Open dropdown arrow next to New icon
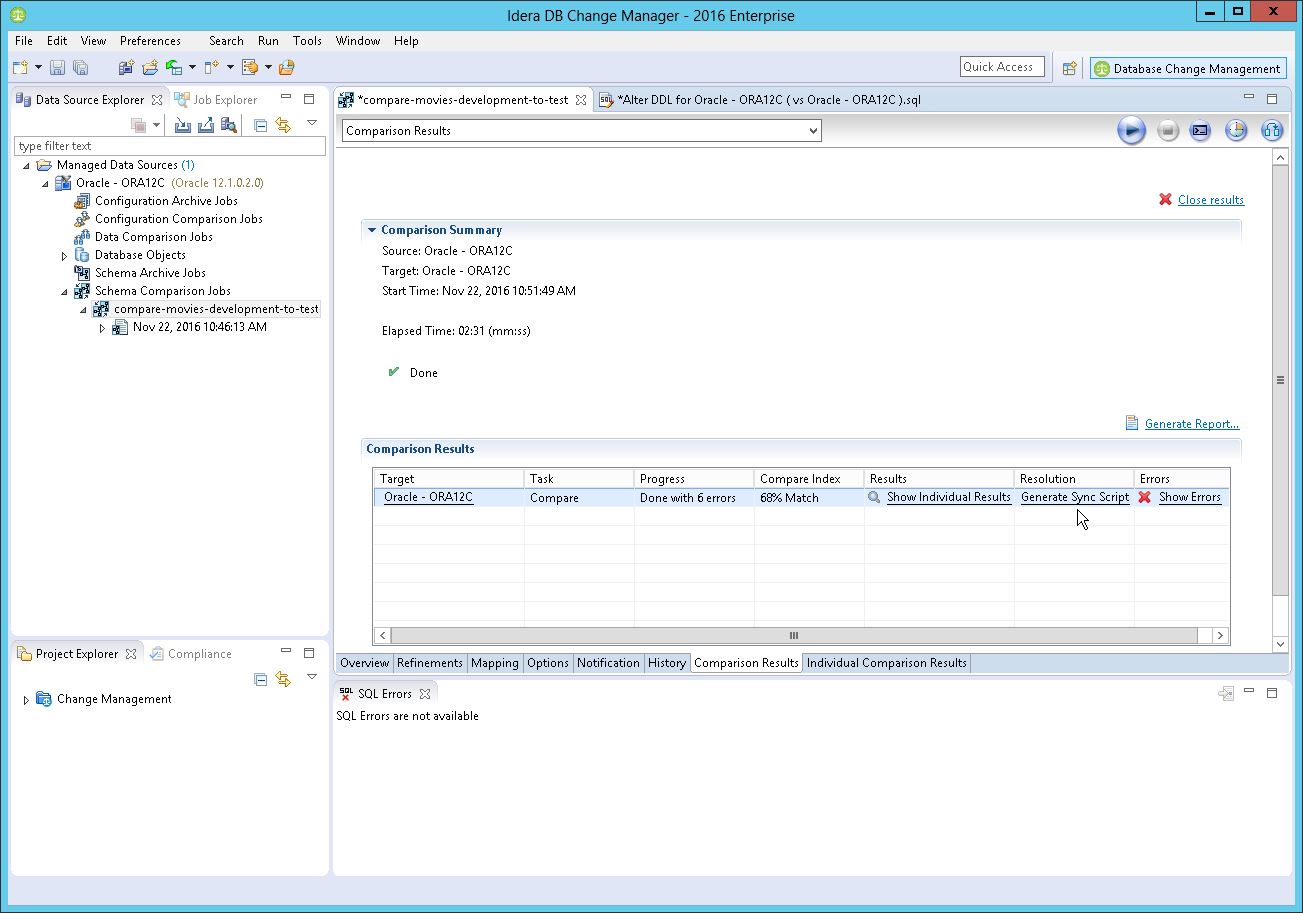The height and width of the screenshot is (913, 1303). coord(38,68)
